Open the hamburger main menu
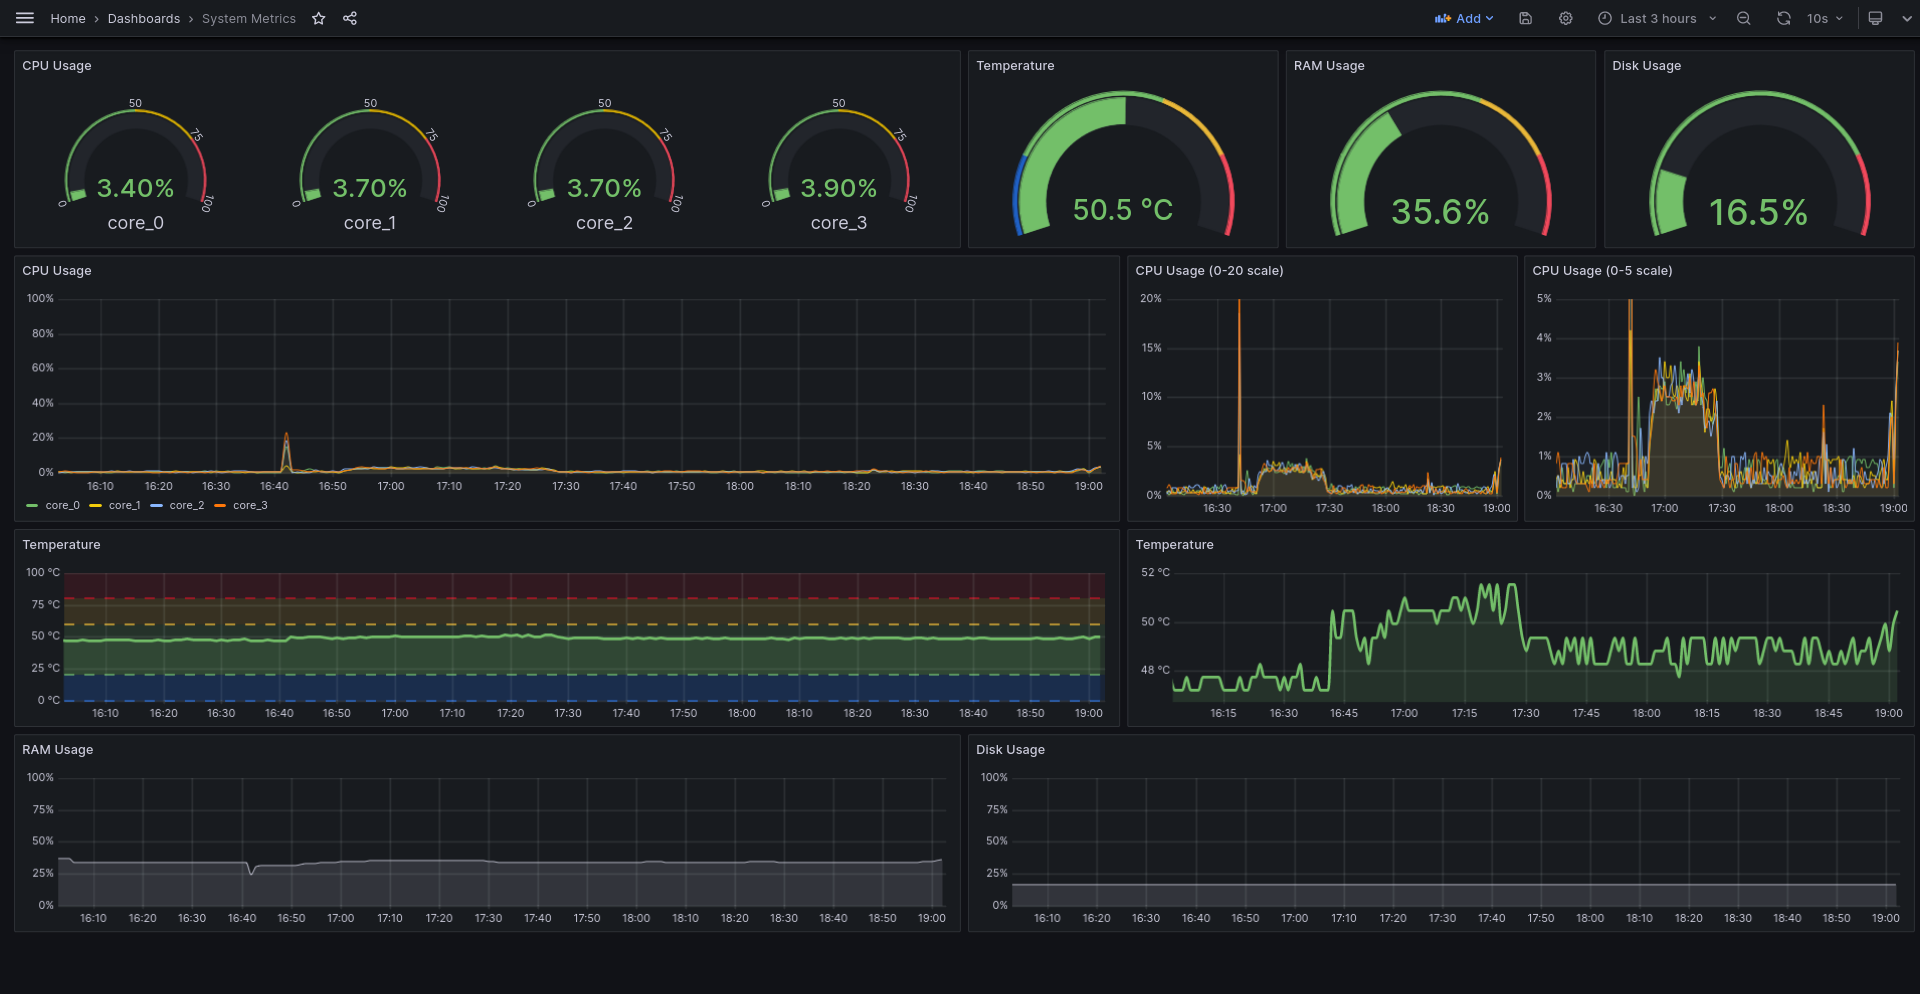1920x994 pixels. pyautogui.click(x=25, y=18)
